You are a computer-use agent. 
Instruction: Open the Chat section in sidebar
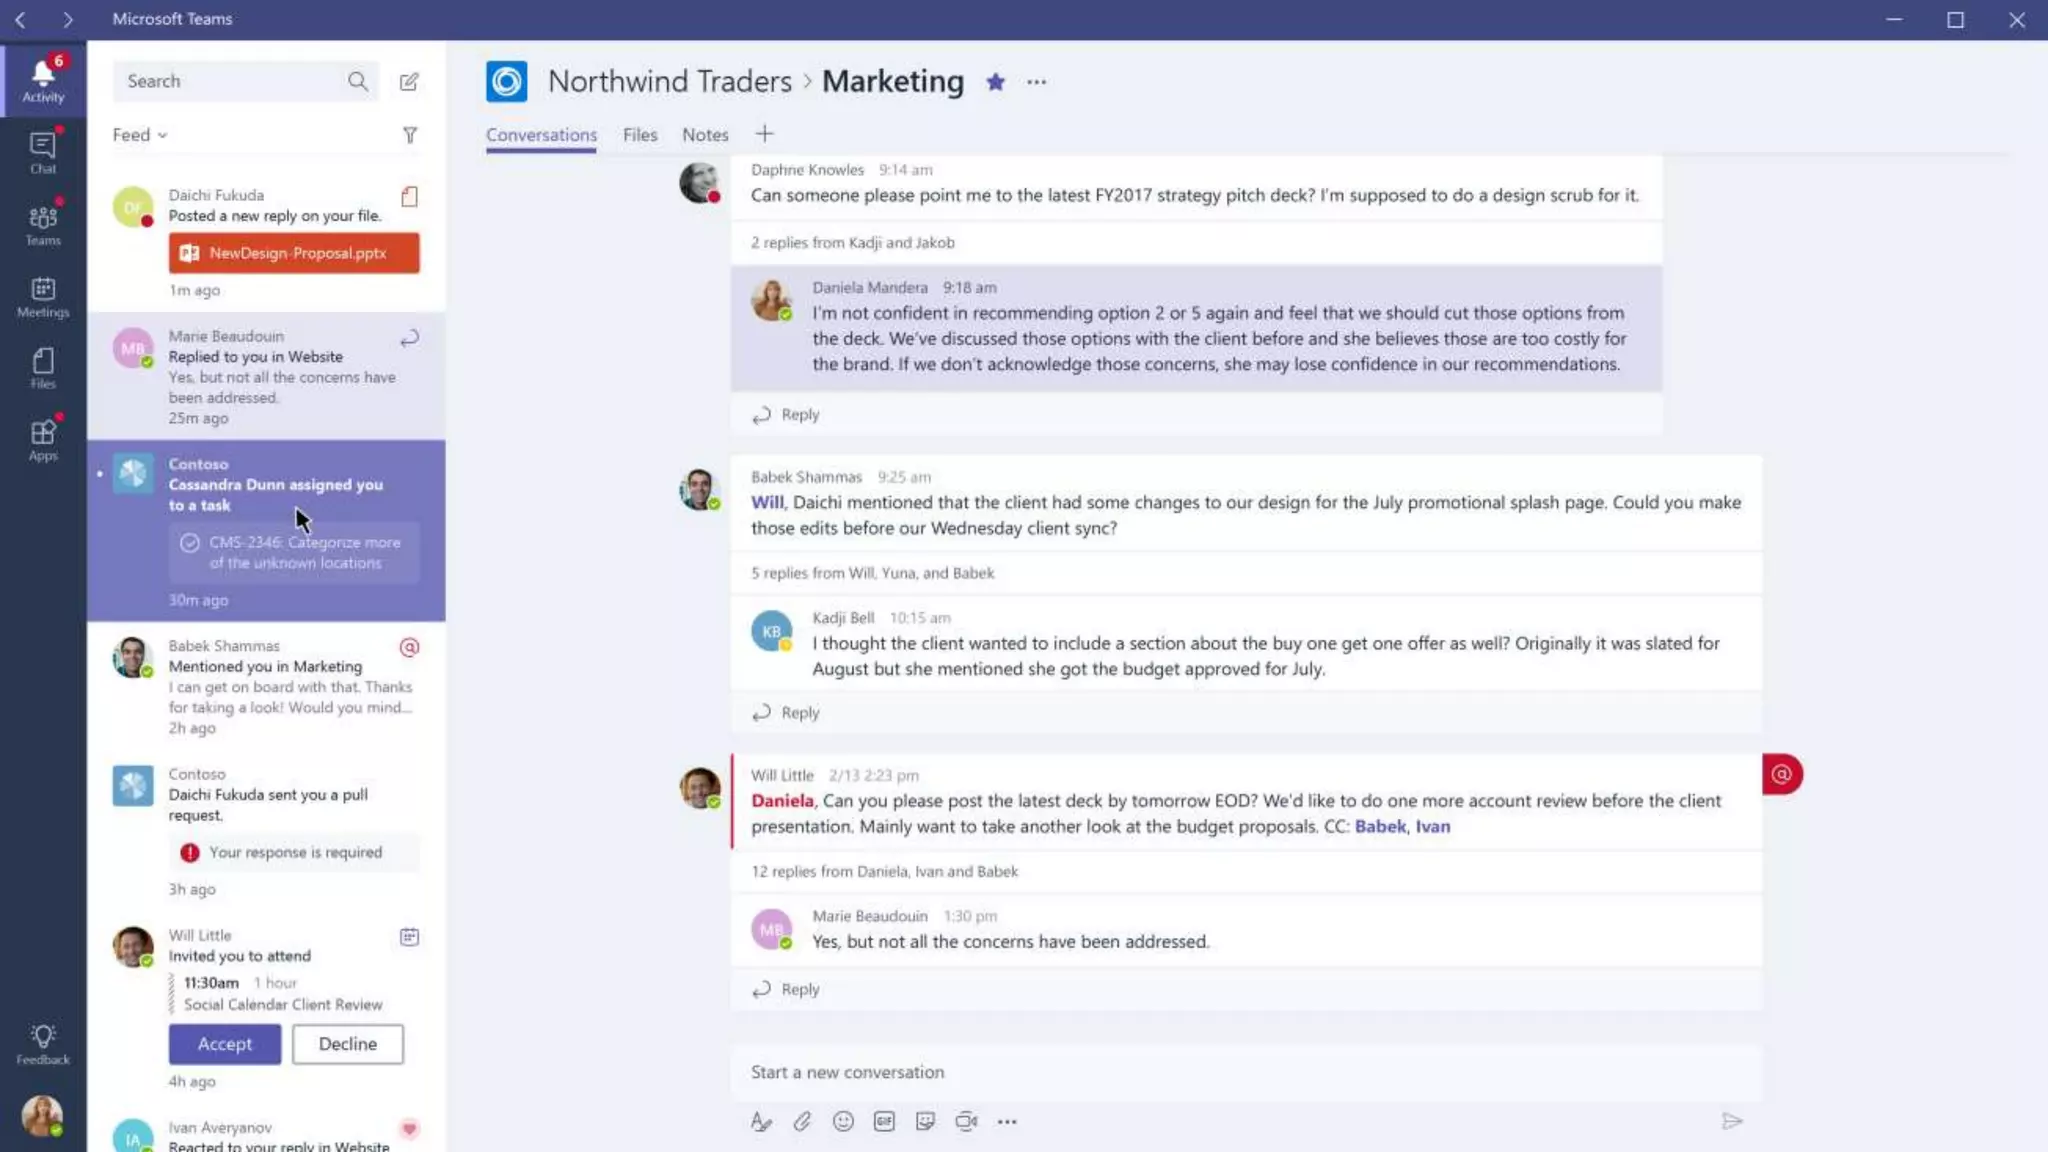(43, 152)
